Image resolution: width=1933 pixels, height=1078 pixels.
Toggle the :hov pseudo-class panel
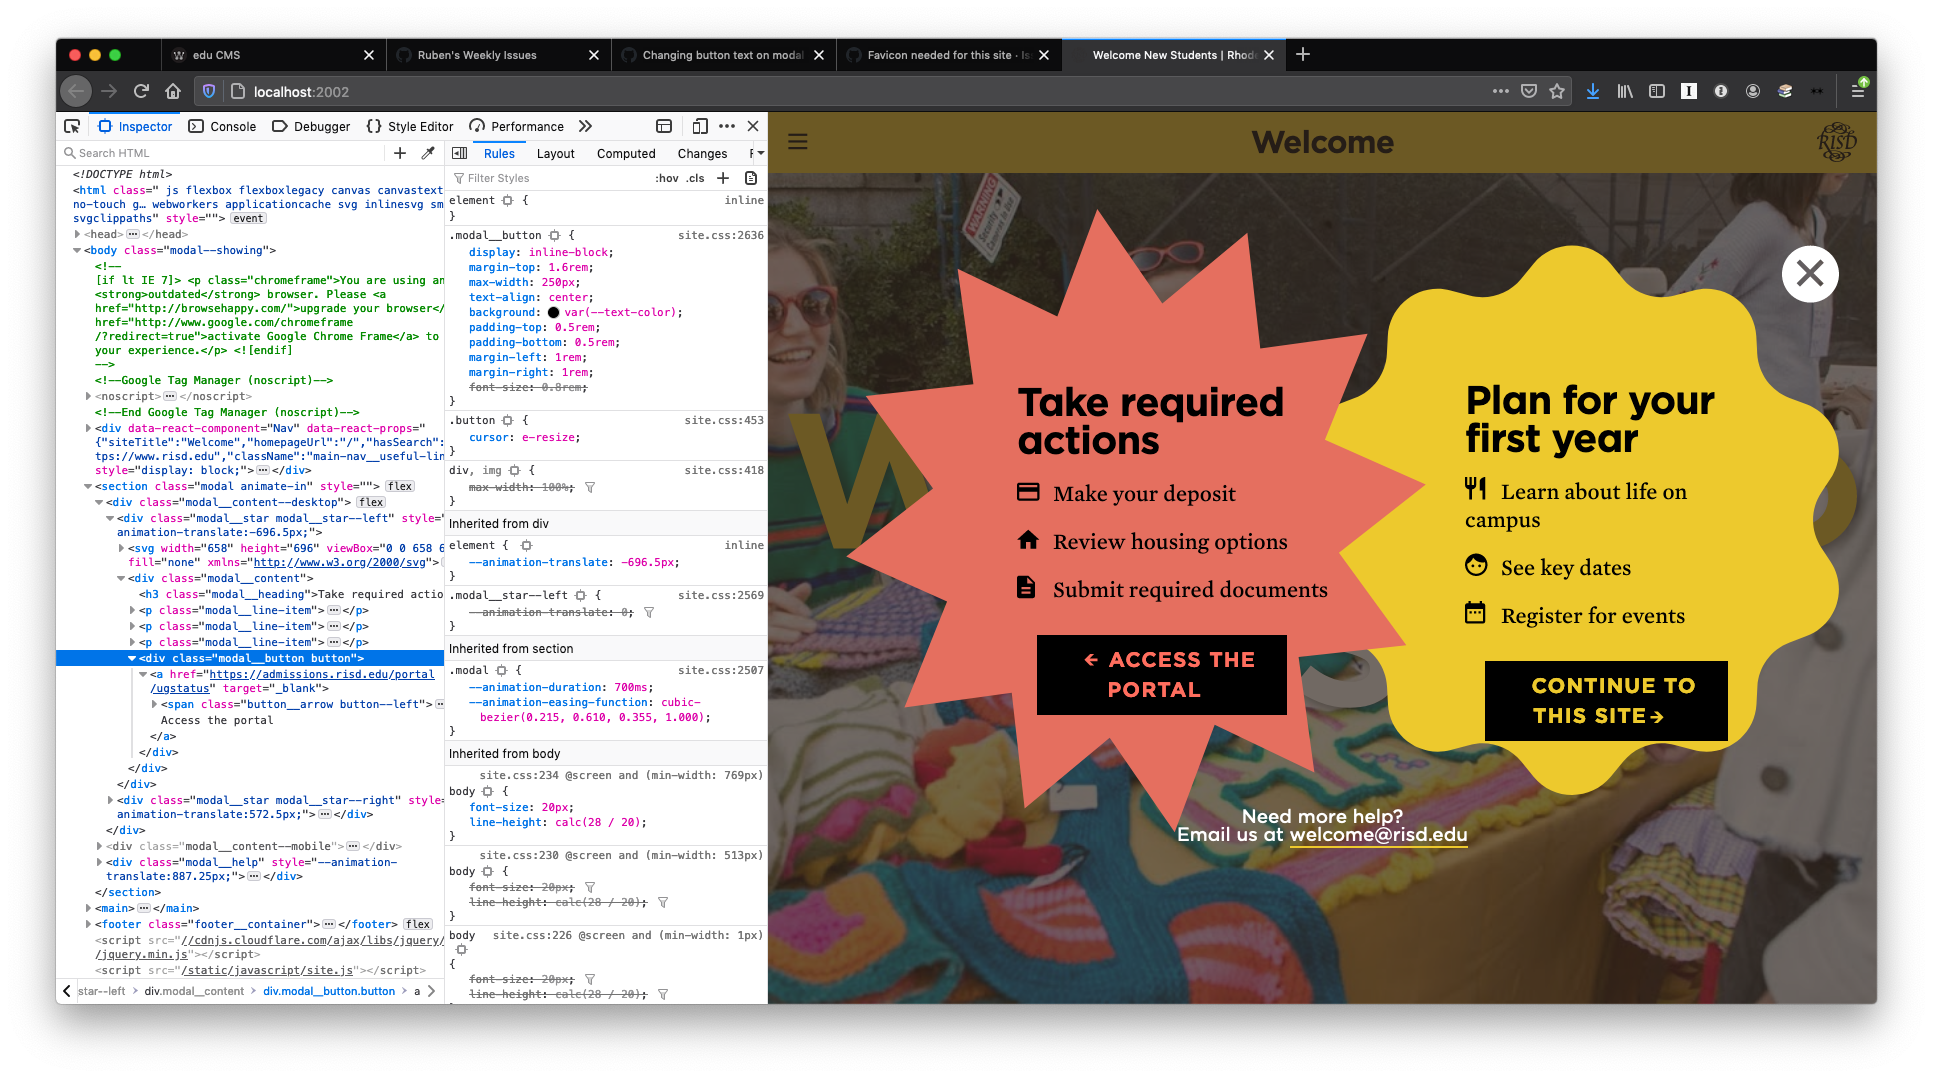[666, 178]
